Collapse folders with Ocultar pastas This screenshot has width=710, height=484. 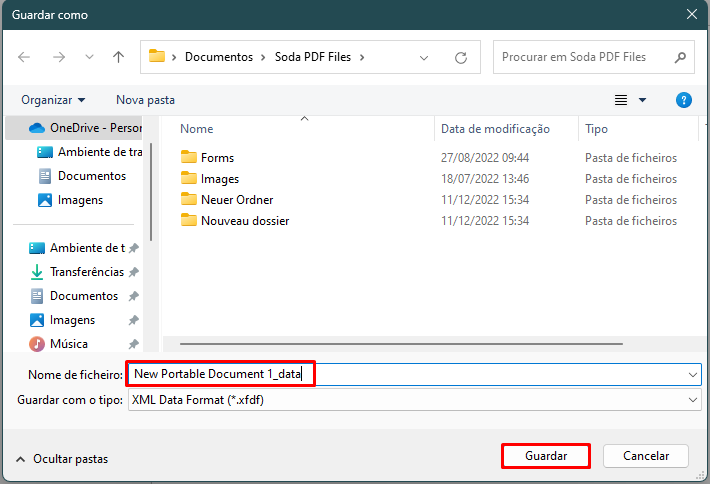pyautogui.click(x=62, y=459)
